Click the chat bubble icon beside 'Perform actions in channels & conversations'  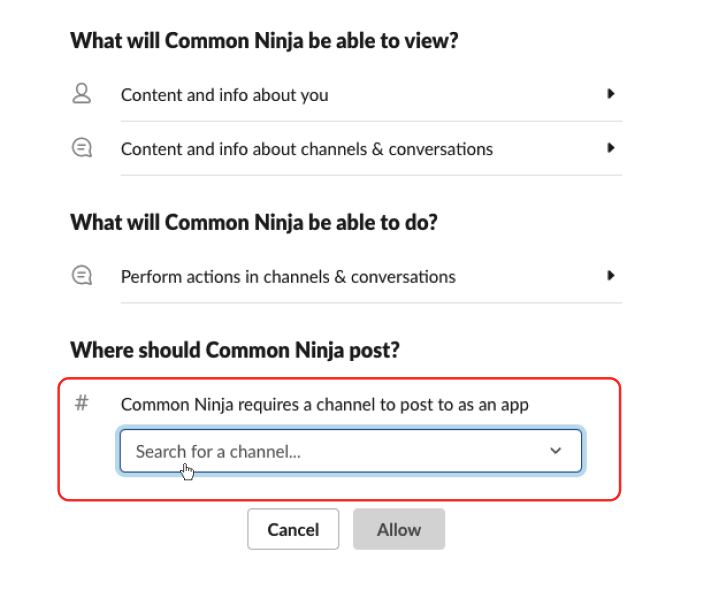(82, 276)
